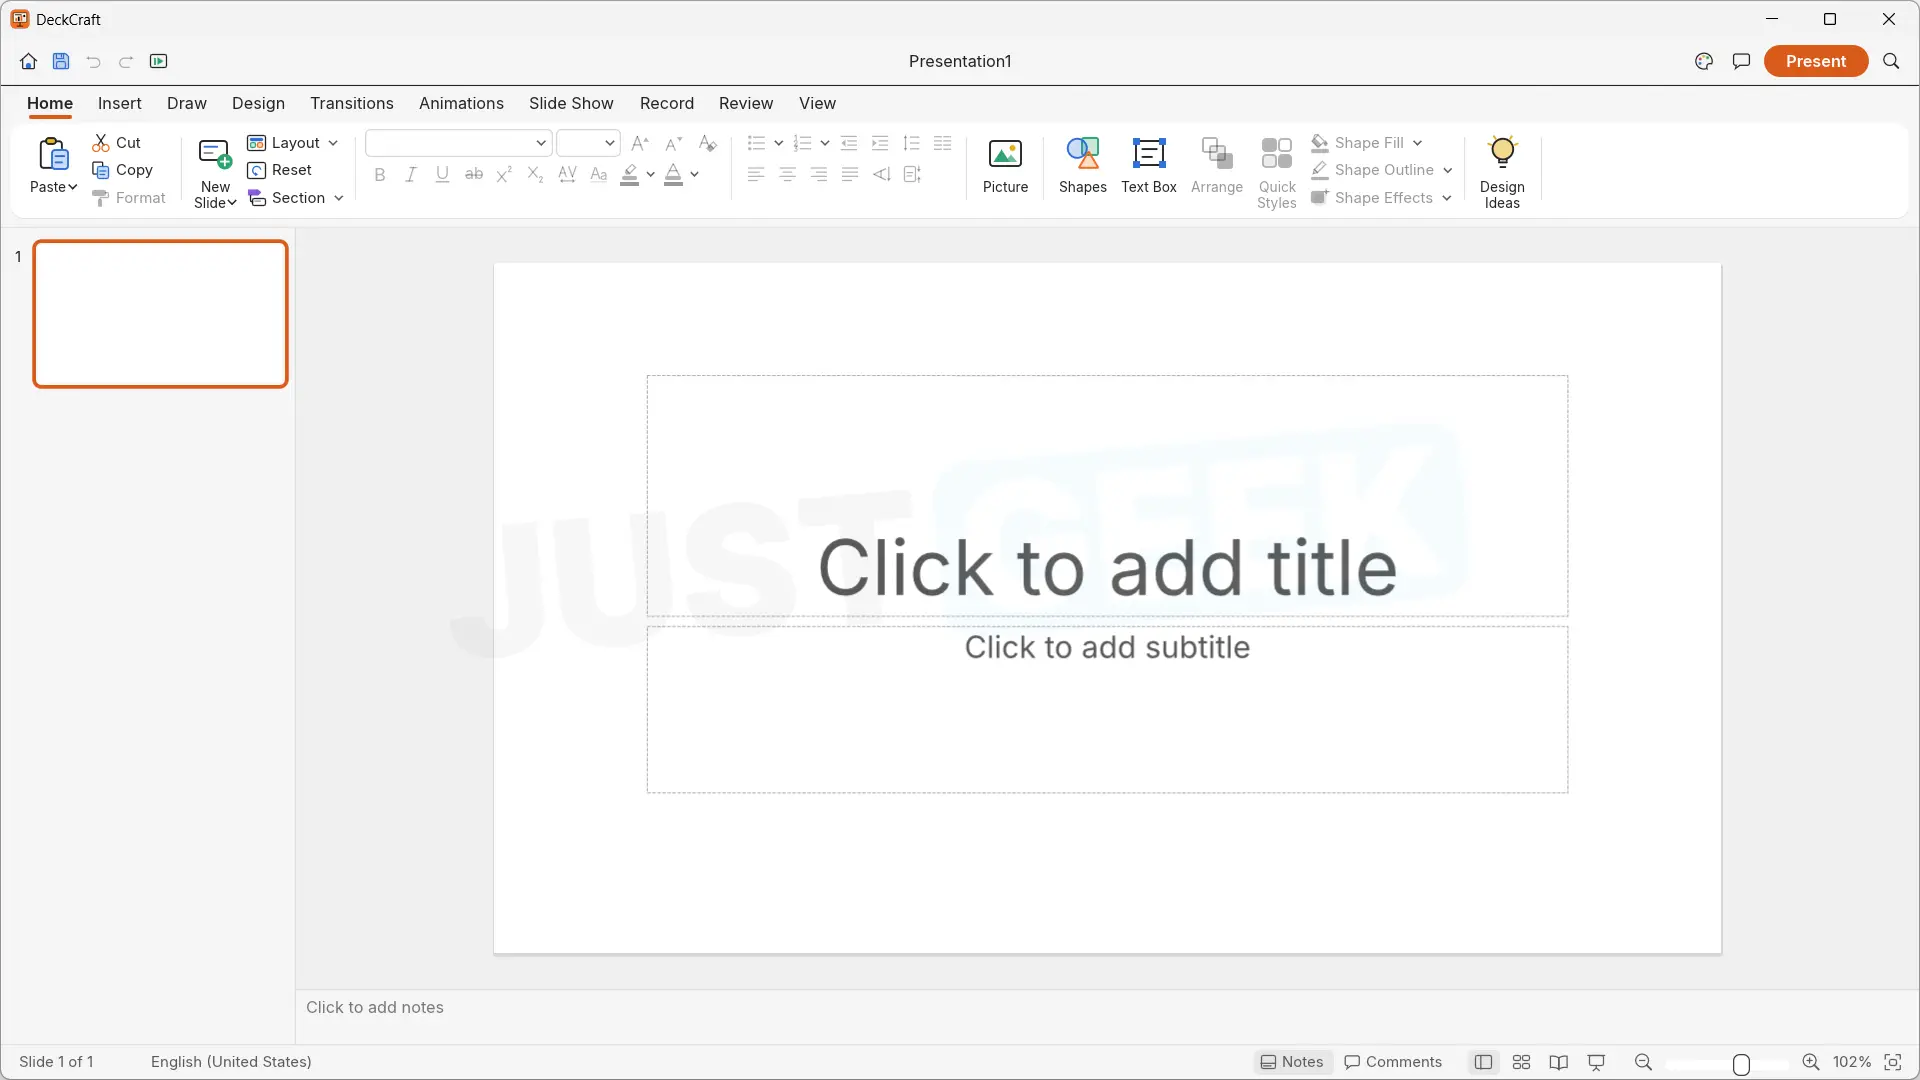Open the Animations tab

461,103
